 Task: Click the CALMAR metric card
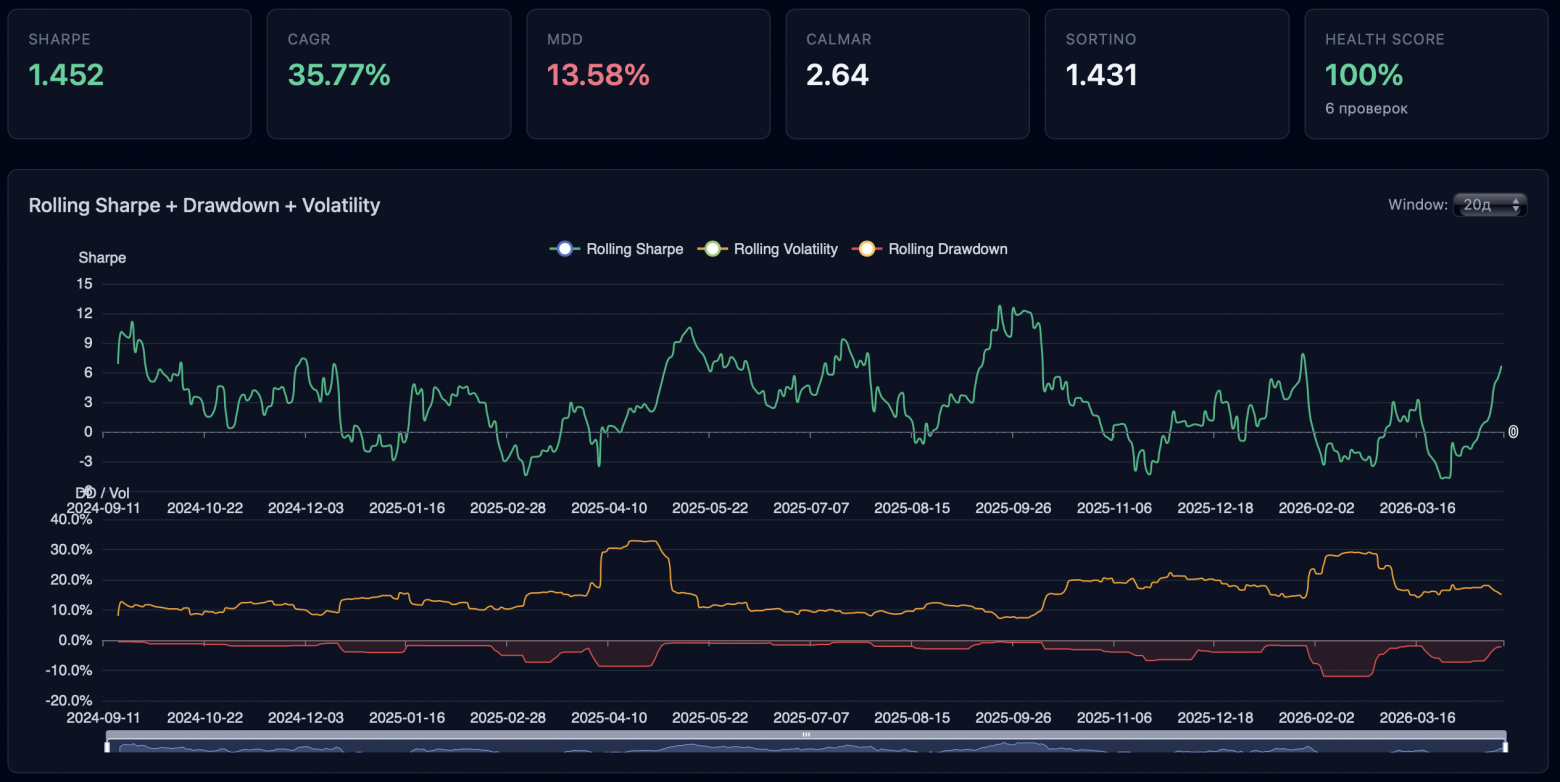907,74
